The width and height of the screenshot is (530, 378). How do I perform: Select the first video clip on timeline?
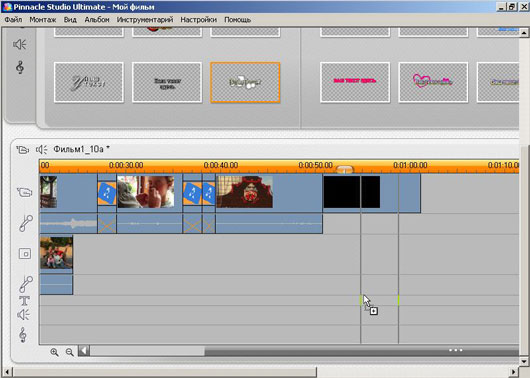pos(68,193)
